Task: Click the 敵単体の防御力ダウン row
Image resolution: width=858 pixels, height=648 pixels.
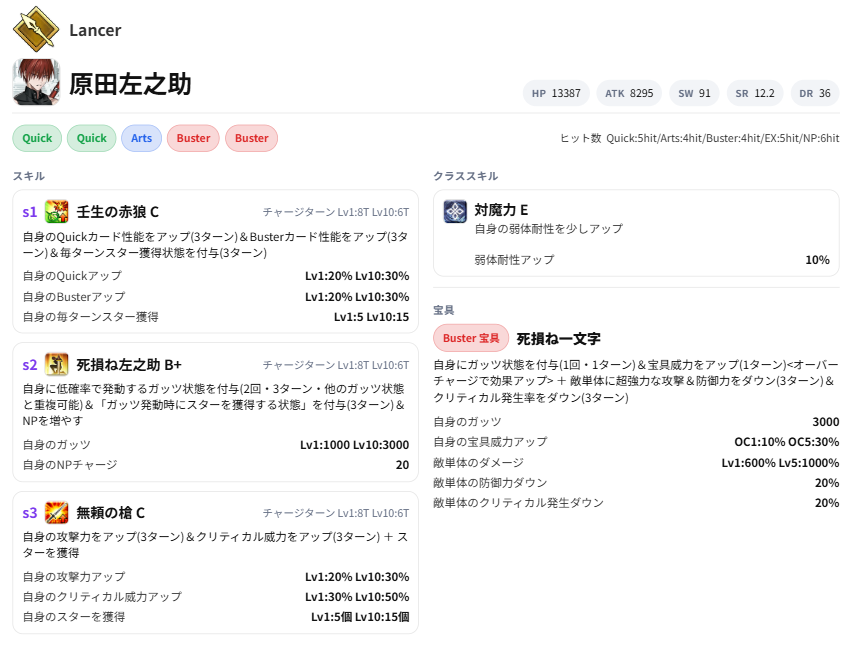Action: click(x=636, y=483)
